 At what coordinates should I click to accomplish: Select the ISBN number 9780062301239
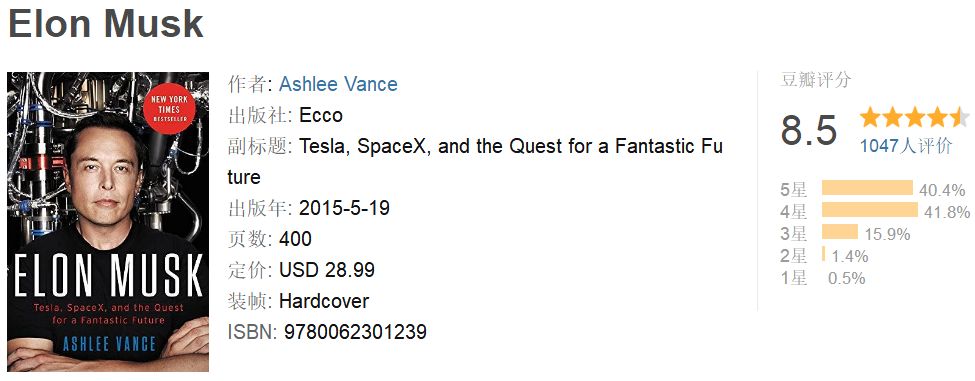coord(355,331)
